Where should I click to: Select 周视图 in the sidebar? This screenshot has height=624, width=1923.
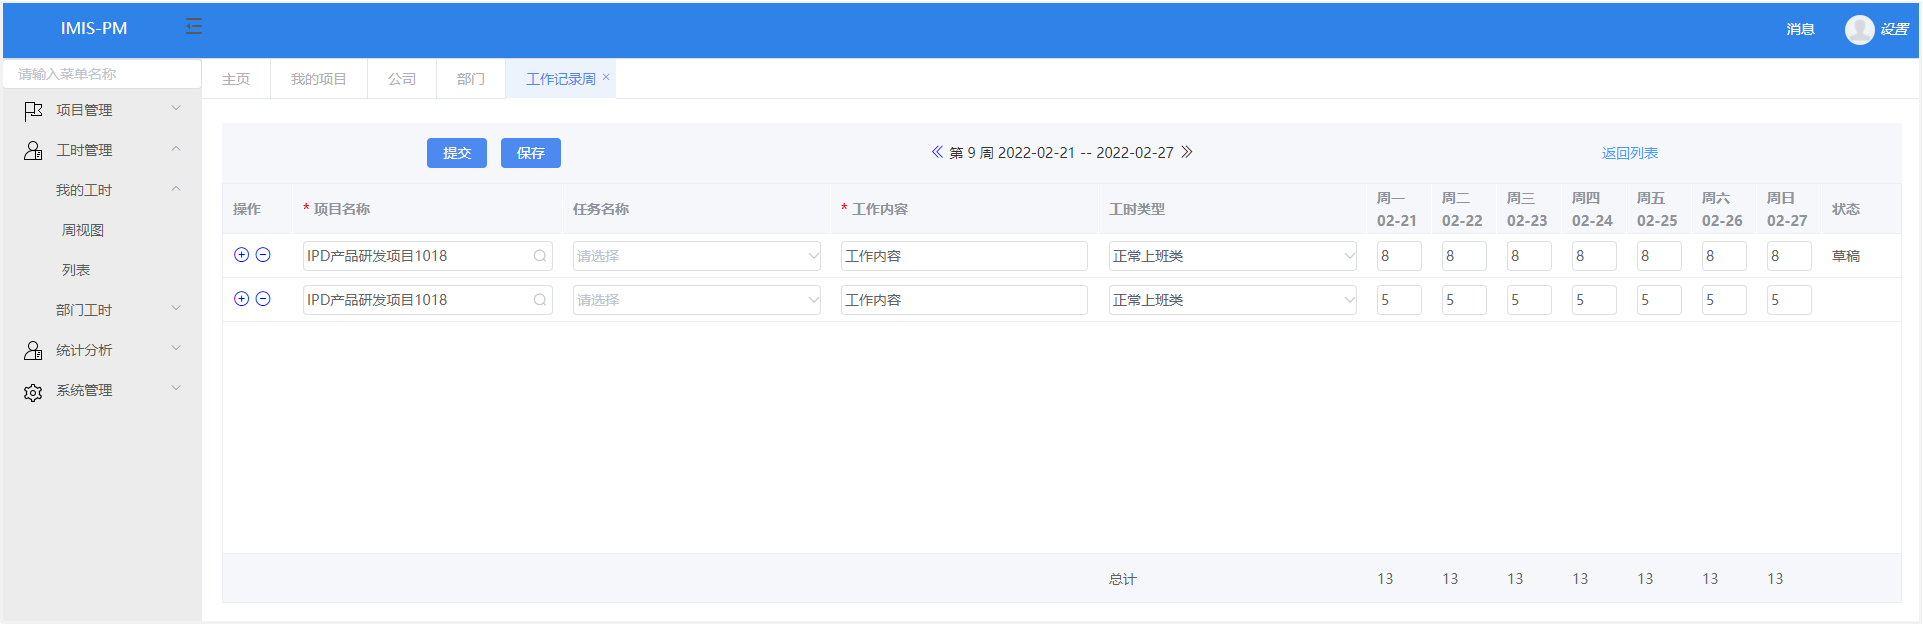pyautogui.click(x=83, y=230)
